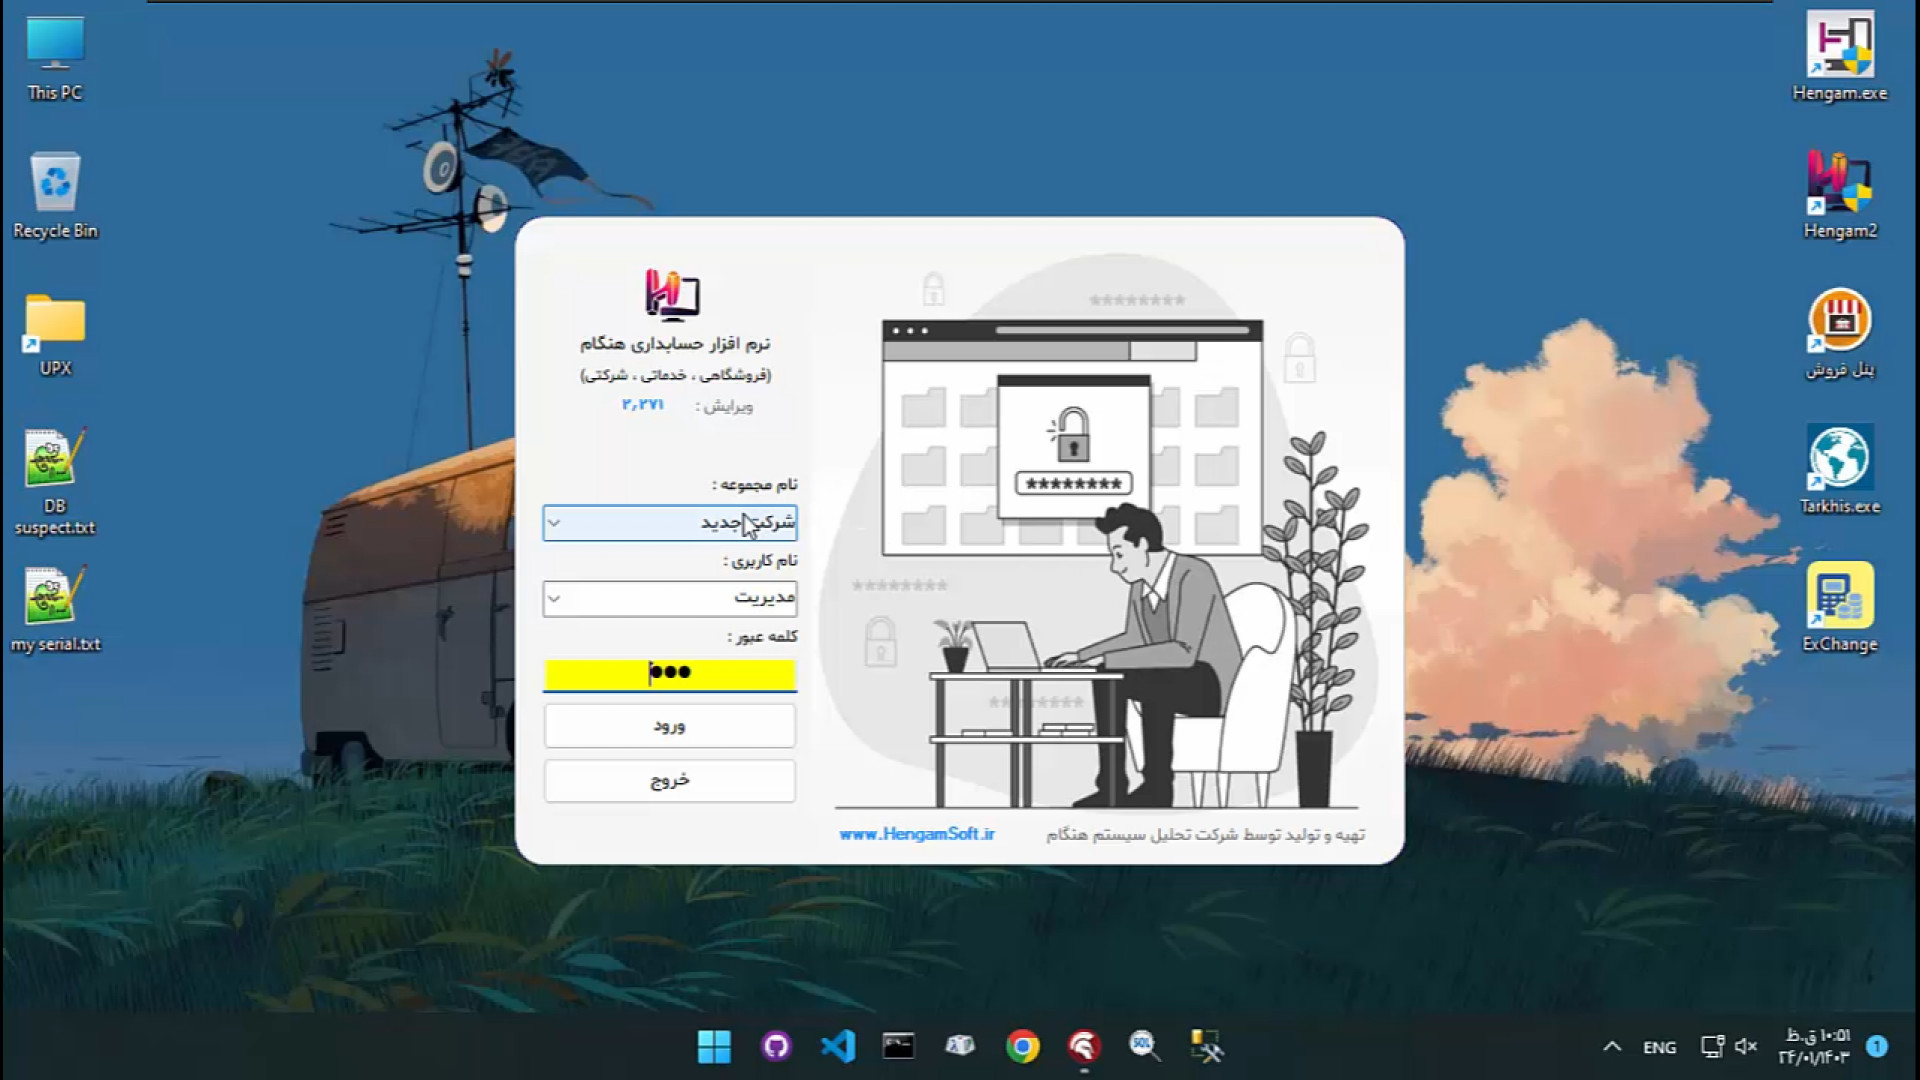Open the Recycle Bin icon

[55, 196]
